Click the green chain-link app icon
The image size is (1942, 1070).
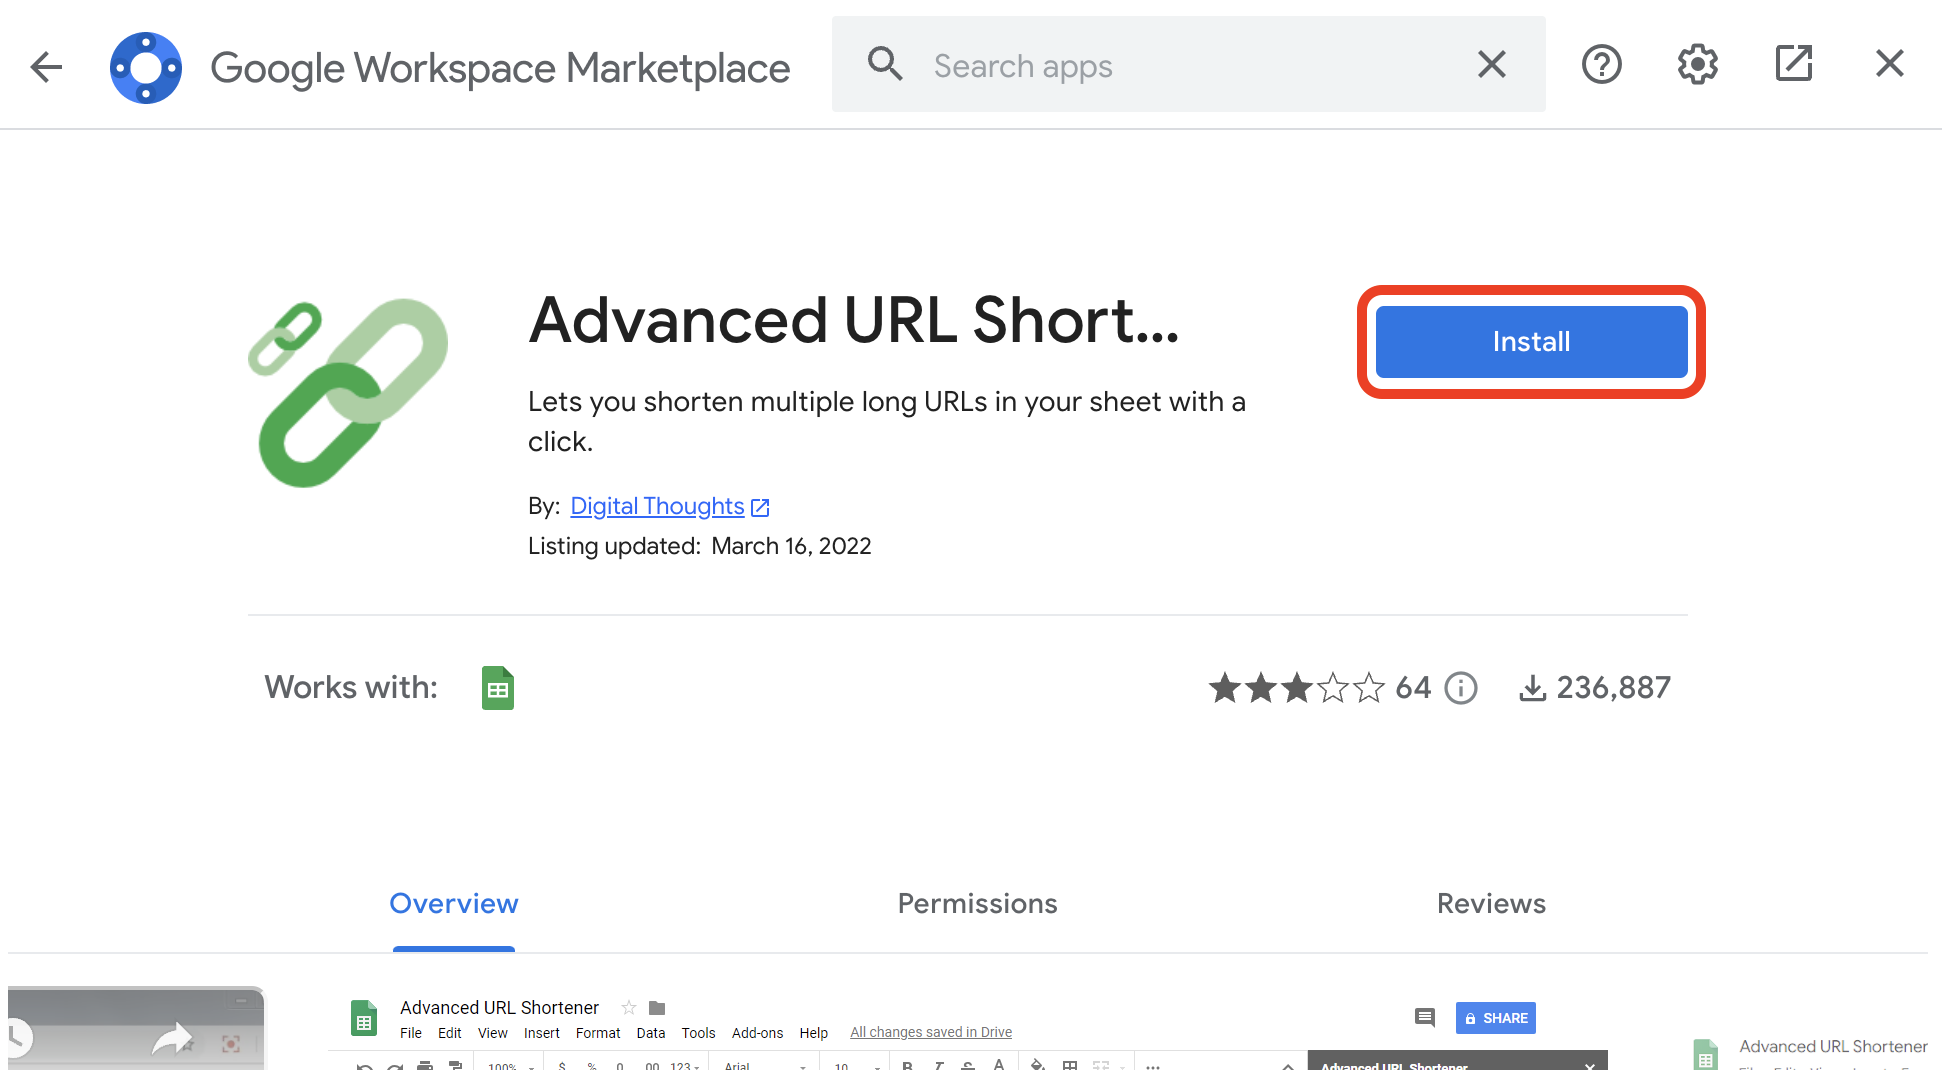coord(348,393)
